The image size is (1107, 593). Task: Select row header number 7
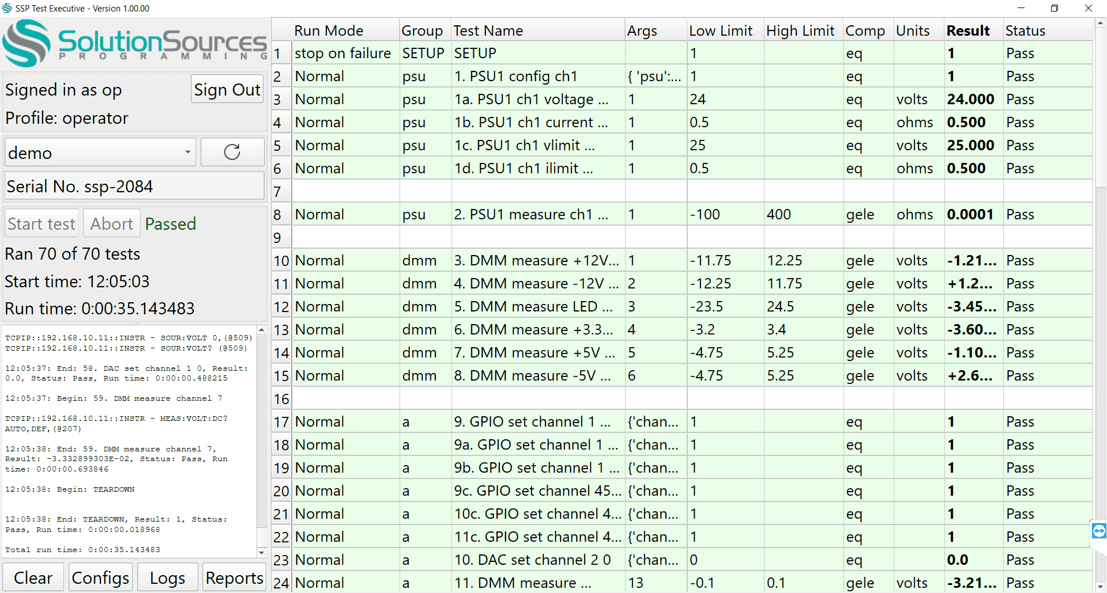pyautogui.click(x=282, y=191)
